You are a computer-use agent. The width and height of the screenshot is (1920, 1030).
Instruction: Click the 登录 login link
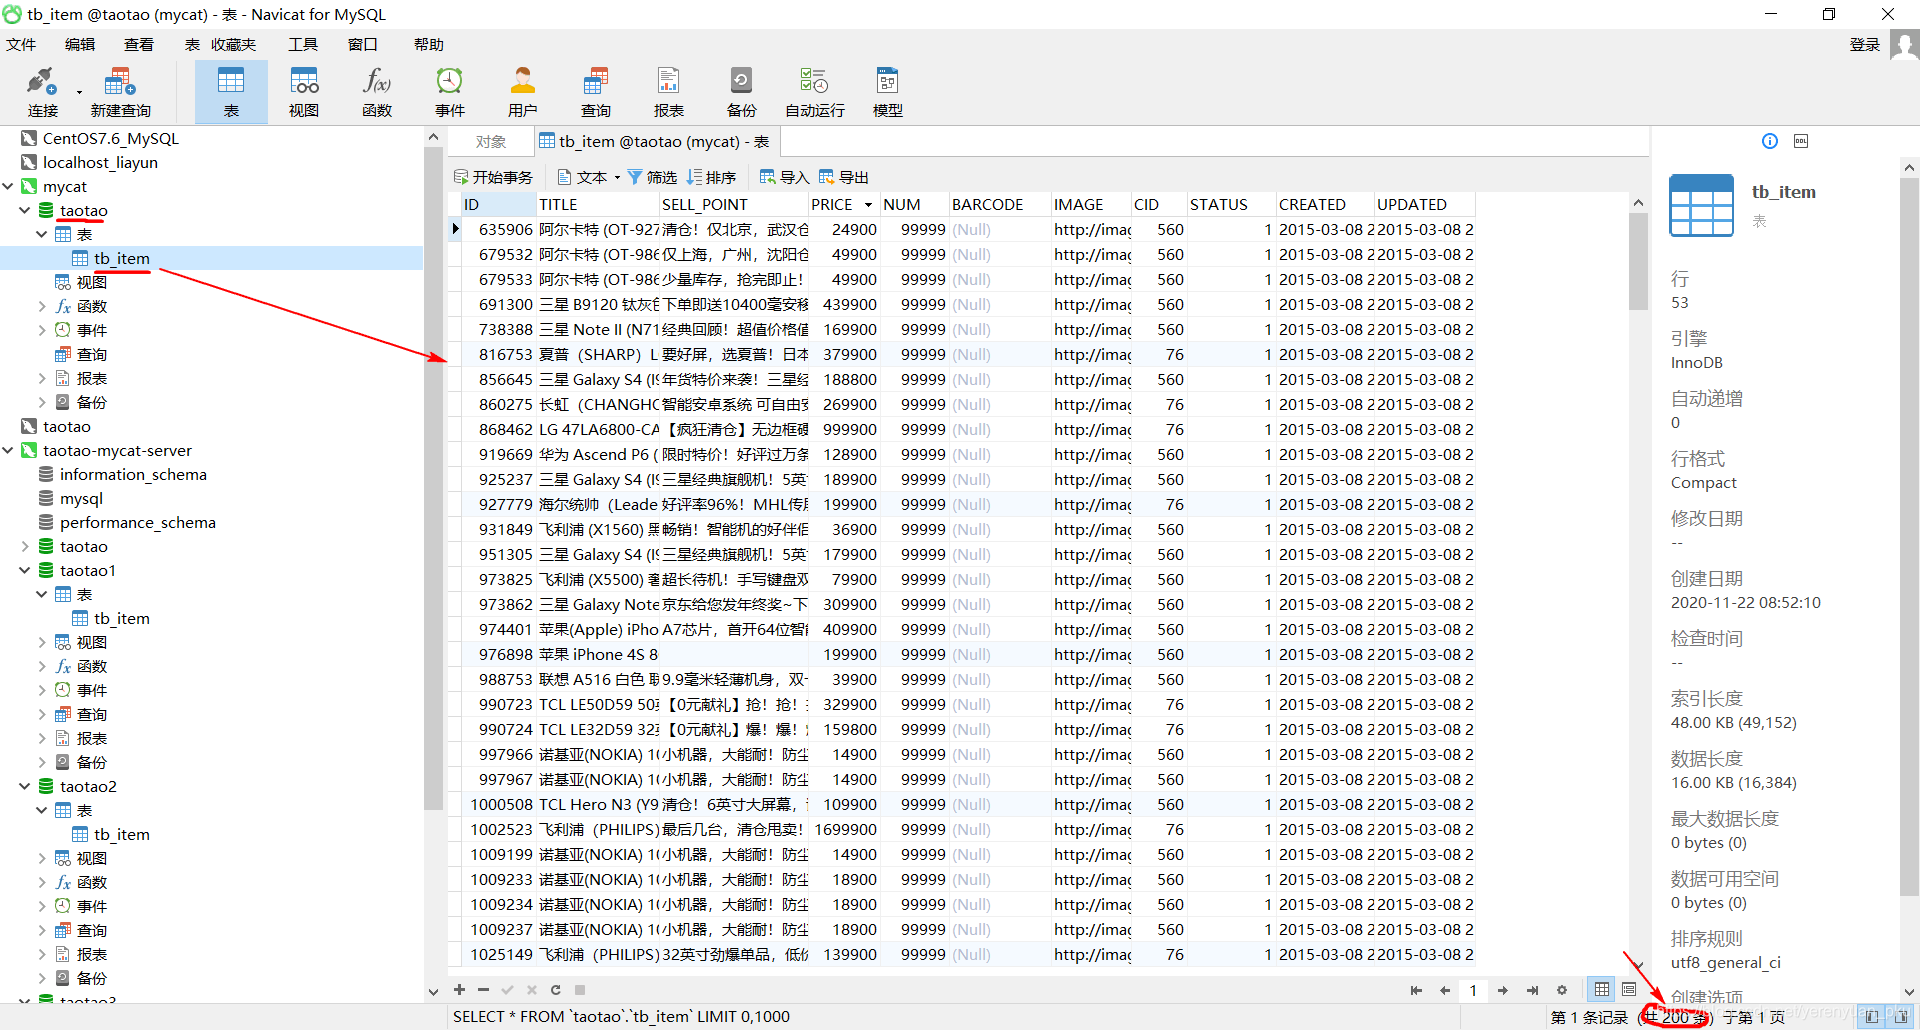[x=1865, y=45]
